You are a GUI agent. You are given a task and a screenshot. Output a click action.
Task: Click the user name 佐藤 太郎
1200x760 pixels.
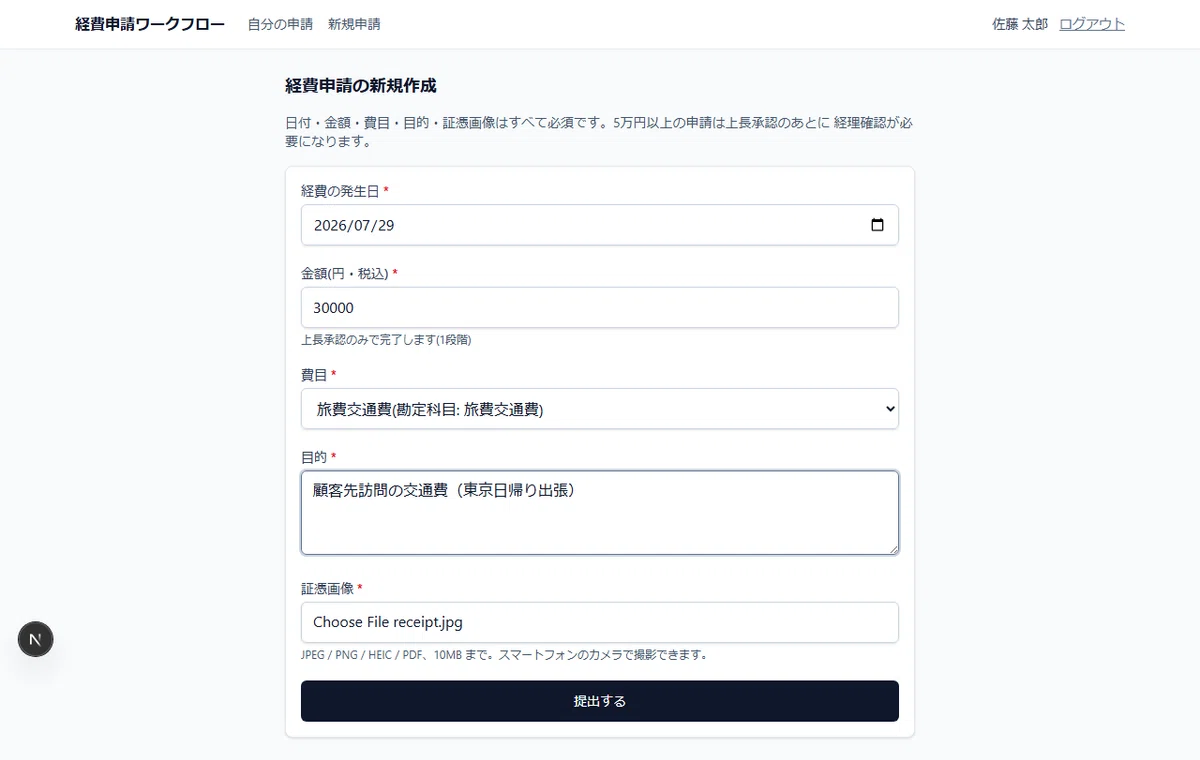coord(1020,24)
